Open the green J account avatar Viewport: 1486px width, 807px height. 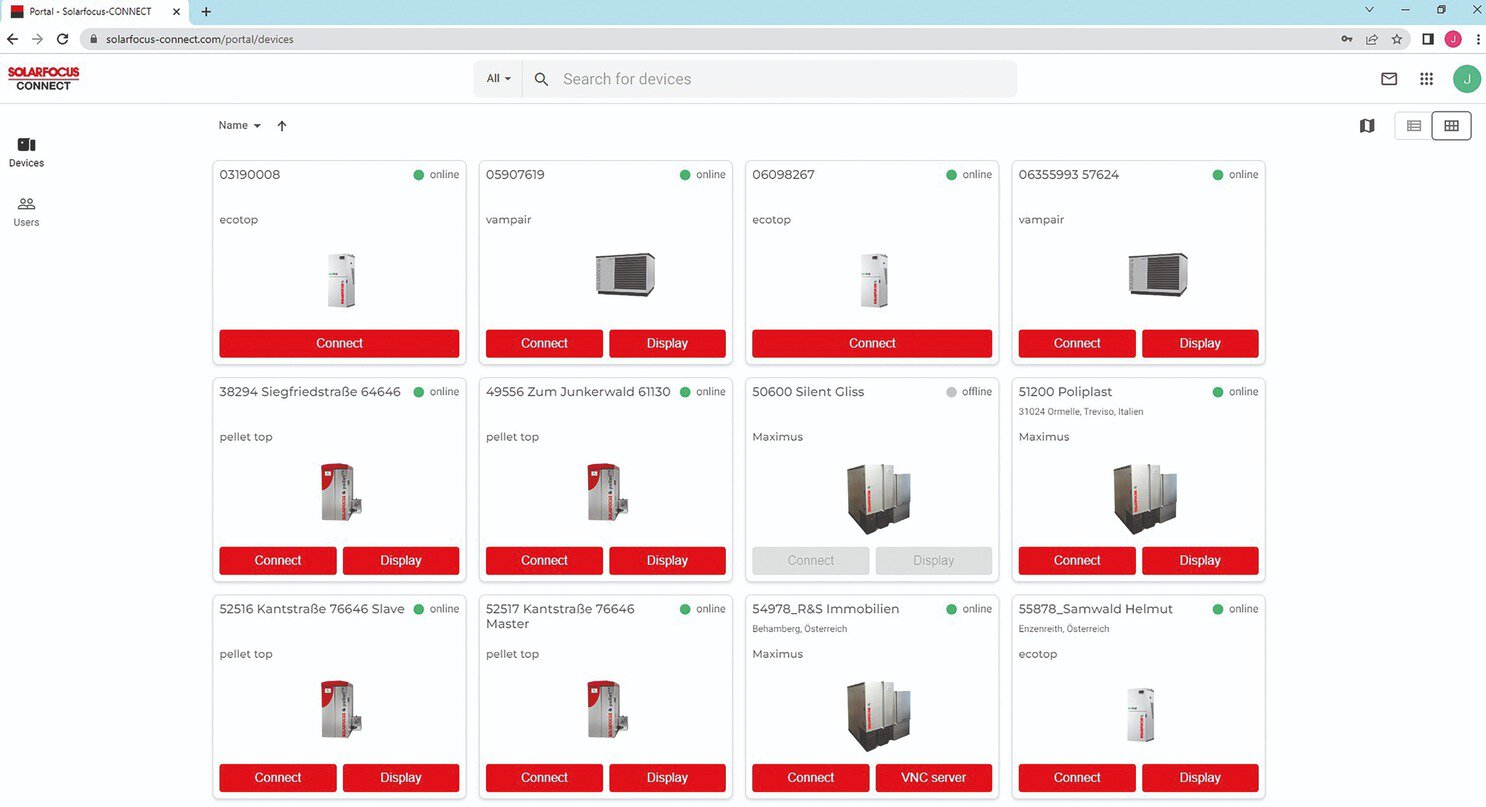(1467, 79)
